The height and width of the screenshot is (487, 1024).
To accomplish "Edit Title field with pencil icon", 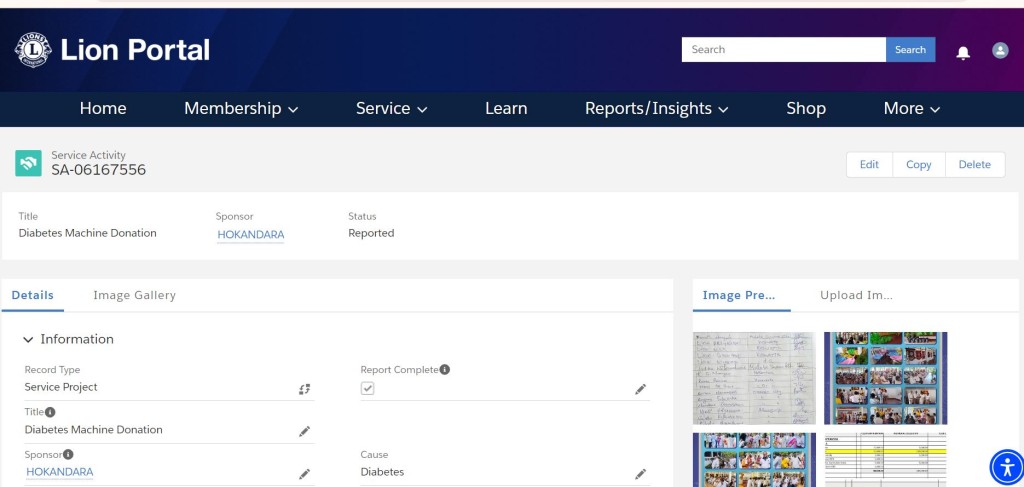I will tap(304, 431).
